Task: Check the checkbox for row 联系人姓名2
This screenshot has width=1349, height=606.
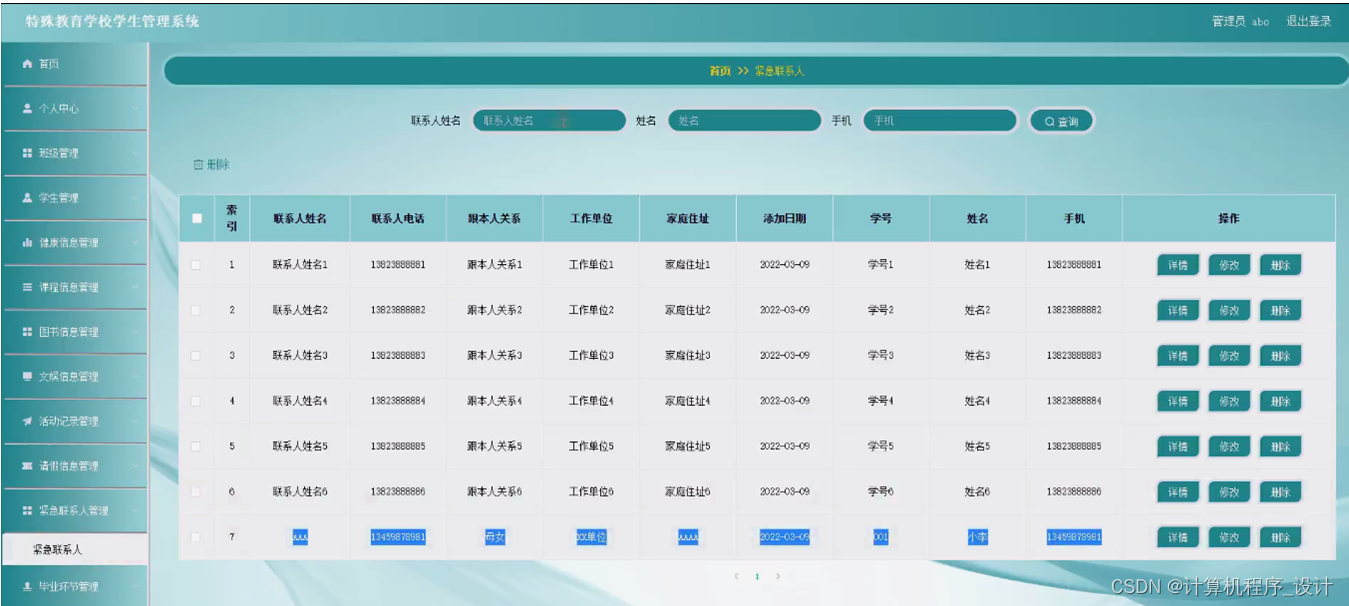Action: pyautogui.click(x=196, y=310)
